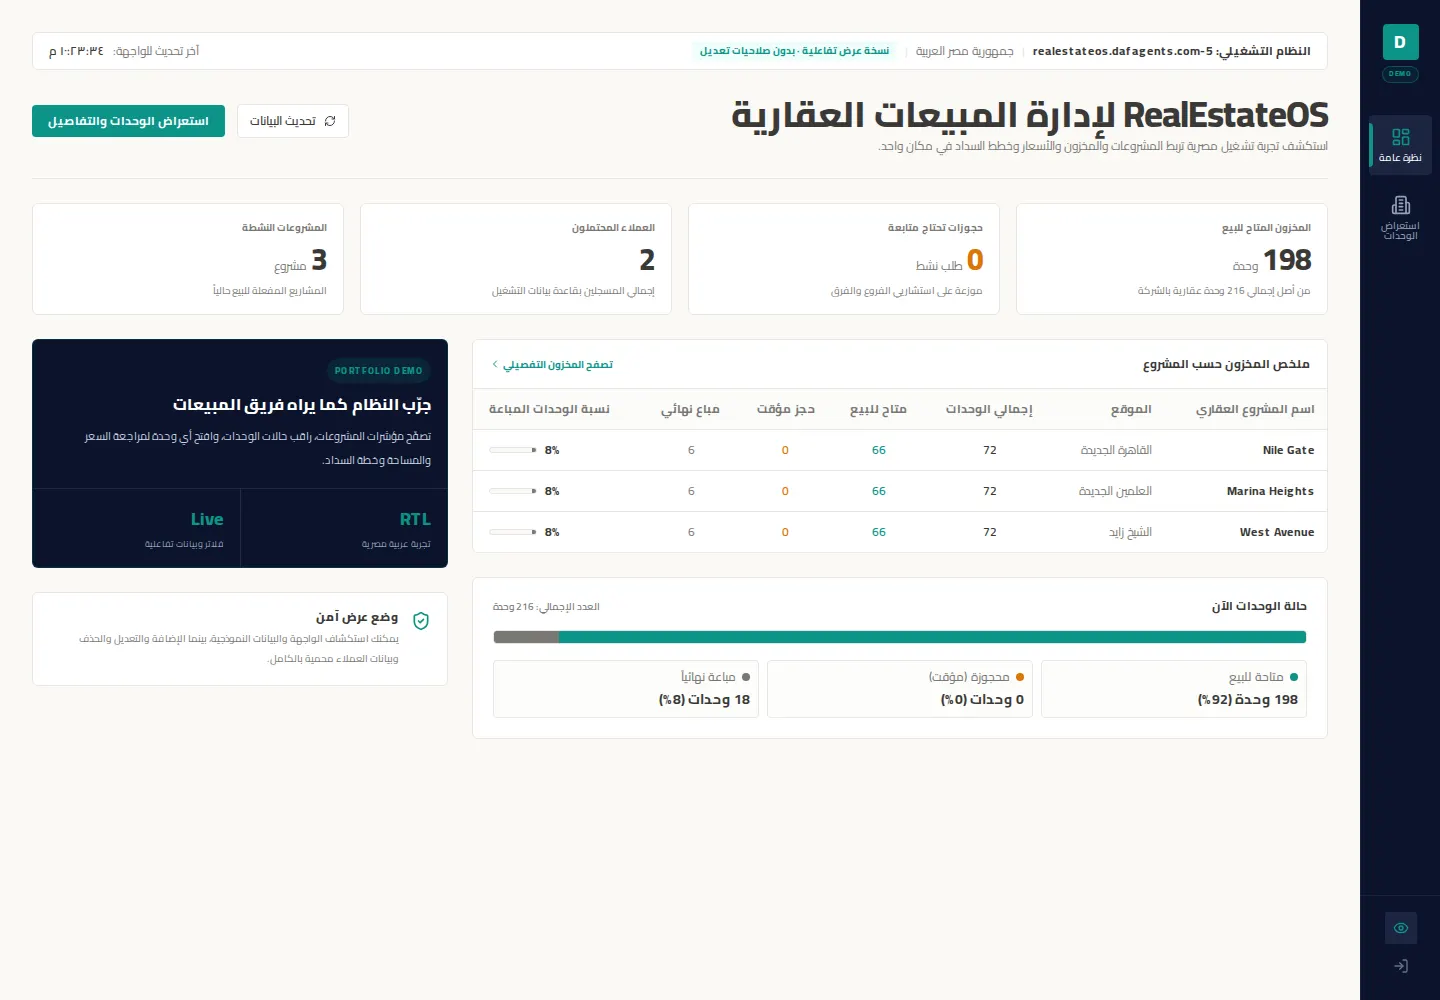Click العدد الإجمالي: 216 وحدة label
This screenshot has width=1440, height=1000.
(546, 607)
